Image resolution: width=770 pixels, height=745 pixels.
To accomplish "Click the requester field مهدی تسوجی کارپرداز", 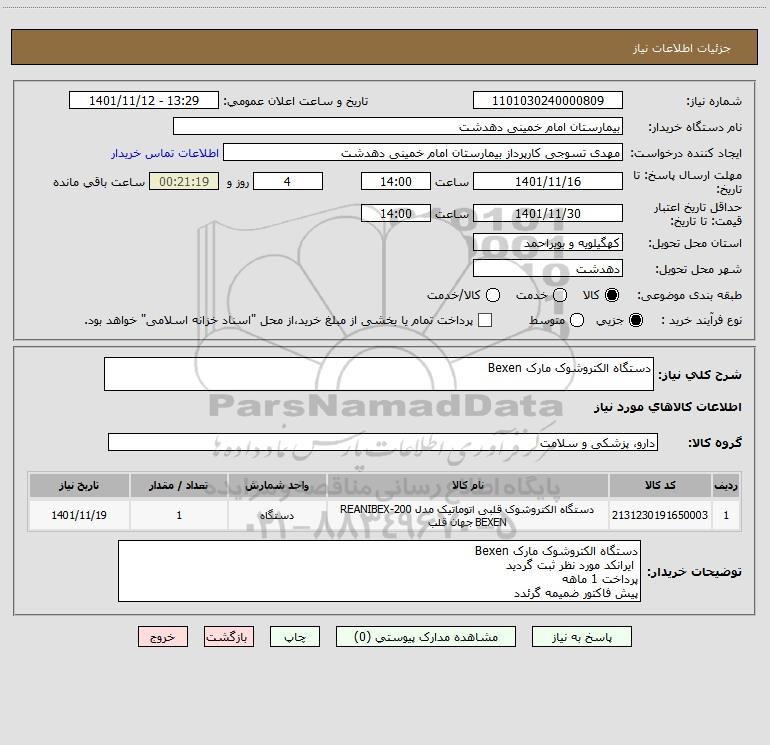I will point(423,153).
